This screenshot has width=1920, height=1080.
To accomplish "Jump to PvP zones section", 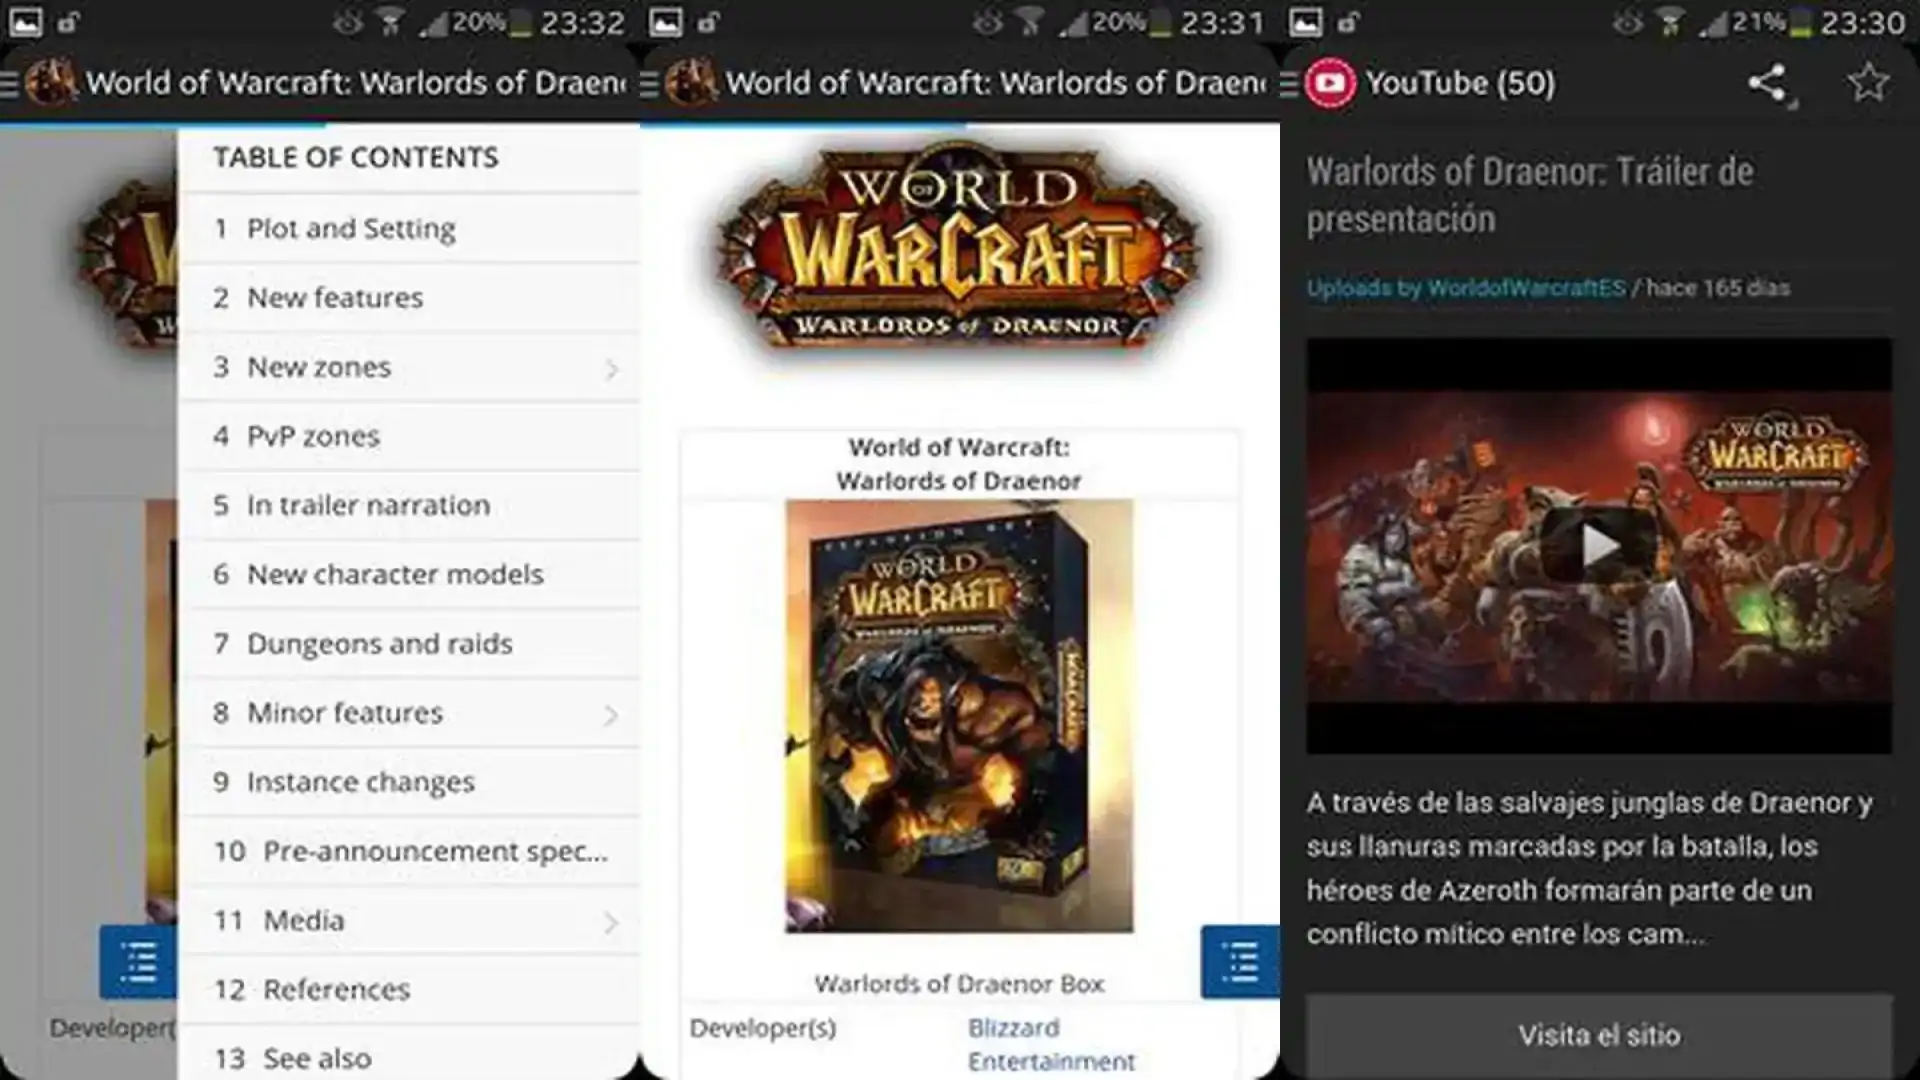I will coord(408,437).
